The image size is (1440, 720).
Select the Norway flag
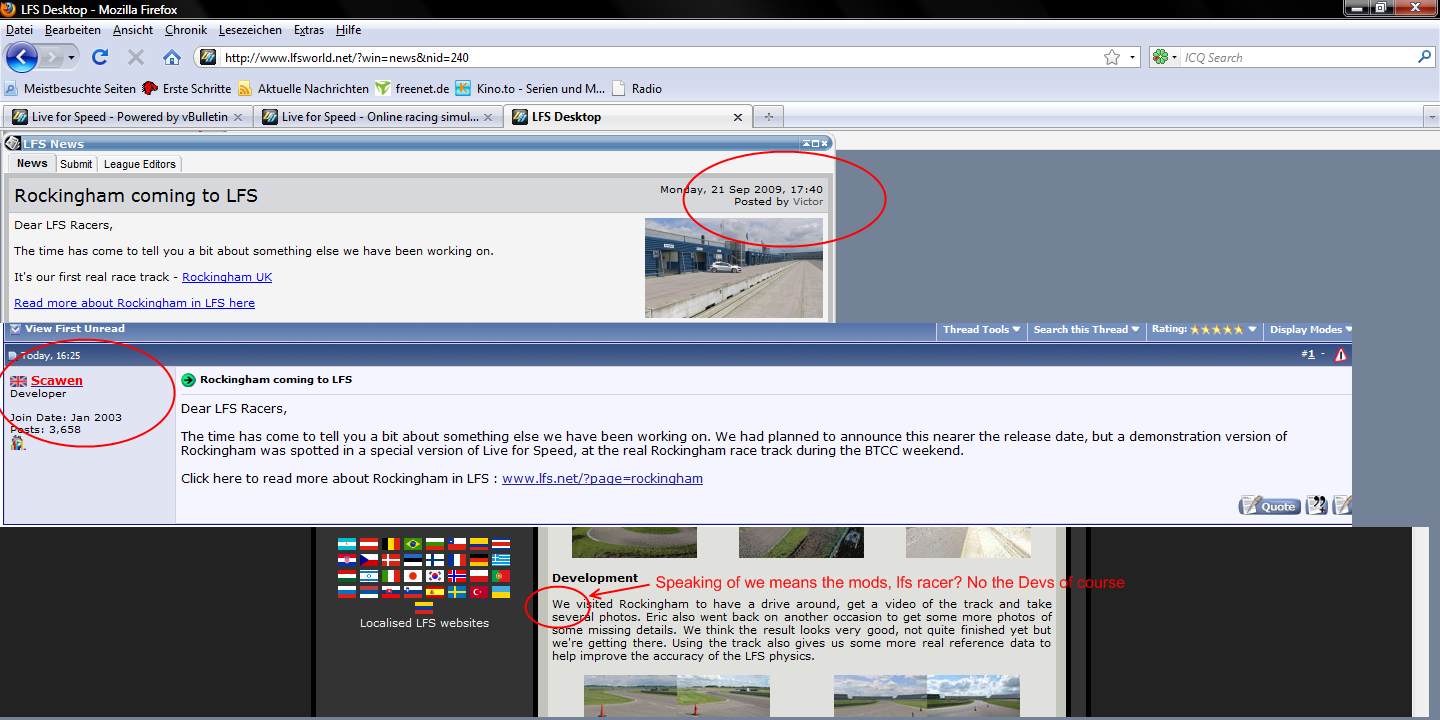coord(456,577)
